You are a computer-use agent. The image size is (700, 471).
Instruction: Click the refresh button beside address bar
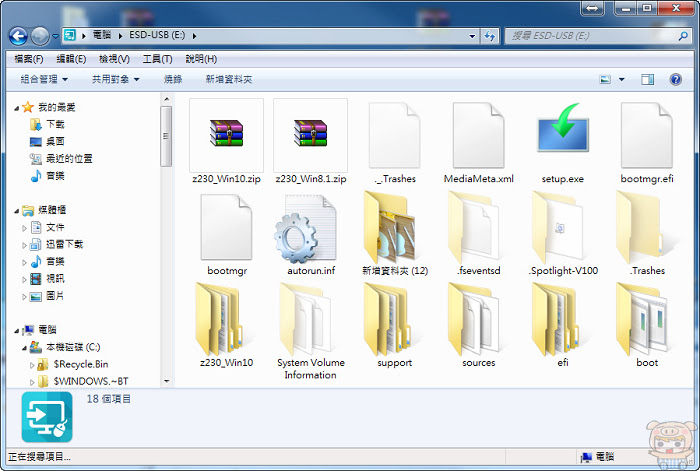(490, 36)
